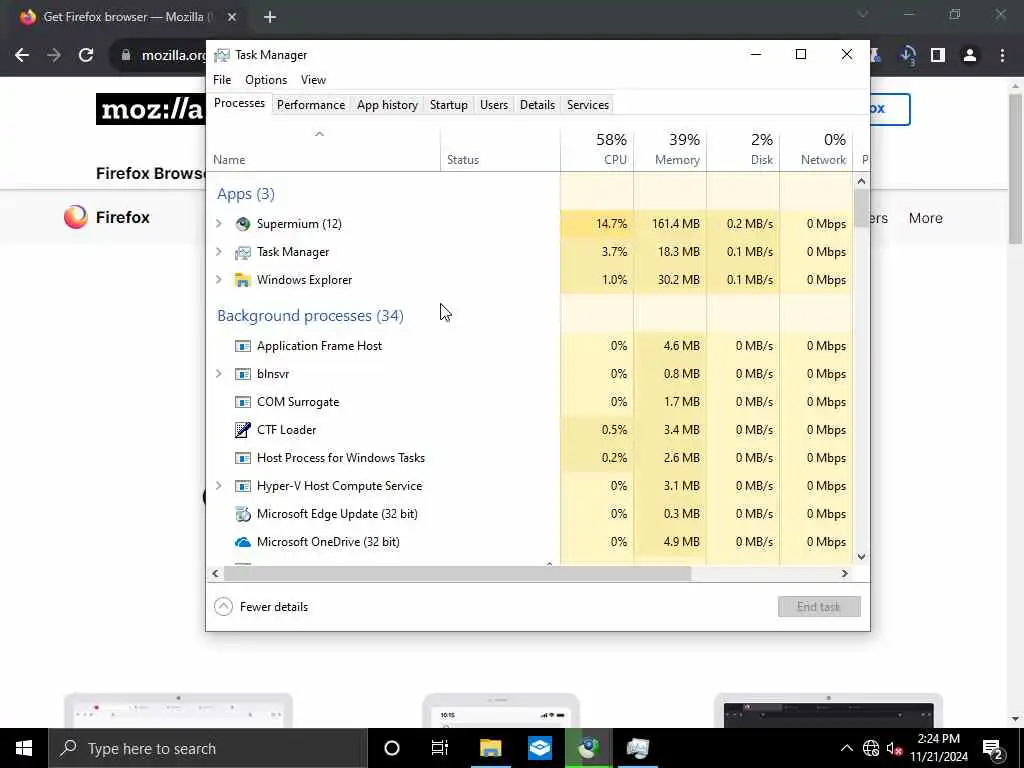Click the process list scroll down arrow

coord(861,557)
